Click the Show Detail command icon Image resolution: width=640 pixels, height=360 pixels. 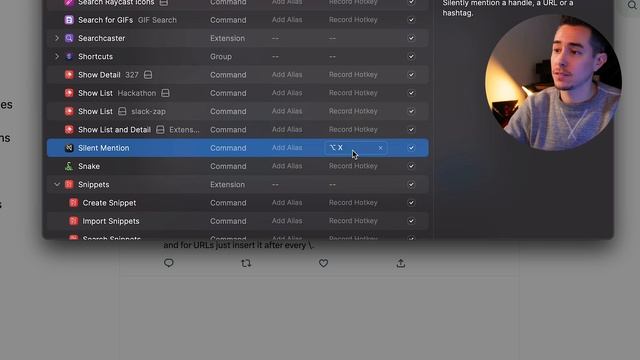click(69, 75)
